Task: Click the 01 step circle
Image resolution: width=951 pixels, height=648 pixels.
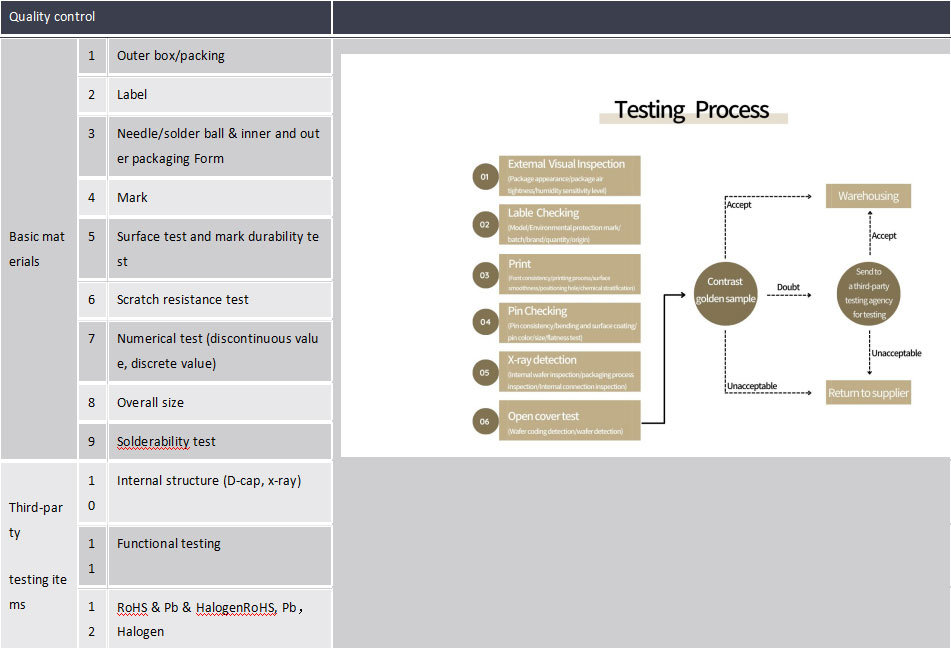Action: 484,177
